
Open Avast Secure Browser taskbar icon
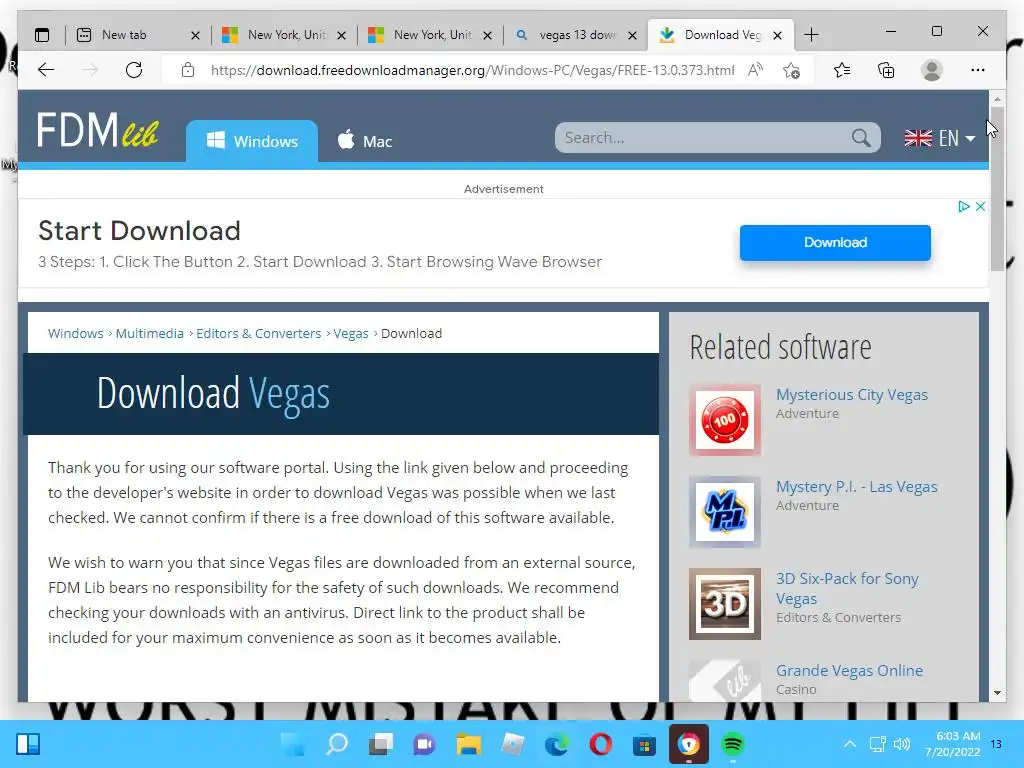pos(688,744)
